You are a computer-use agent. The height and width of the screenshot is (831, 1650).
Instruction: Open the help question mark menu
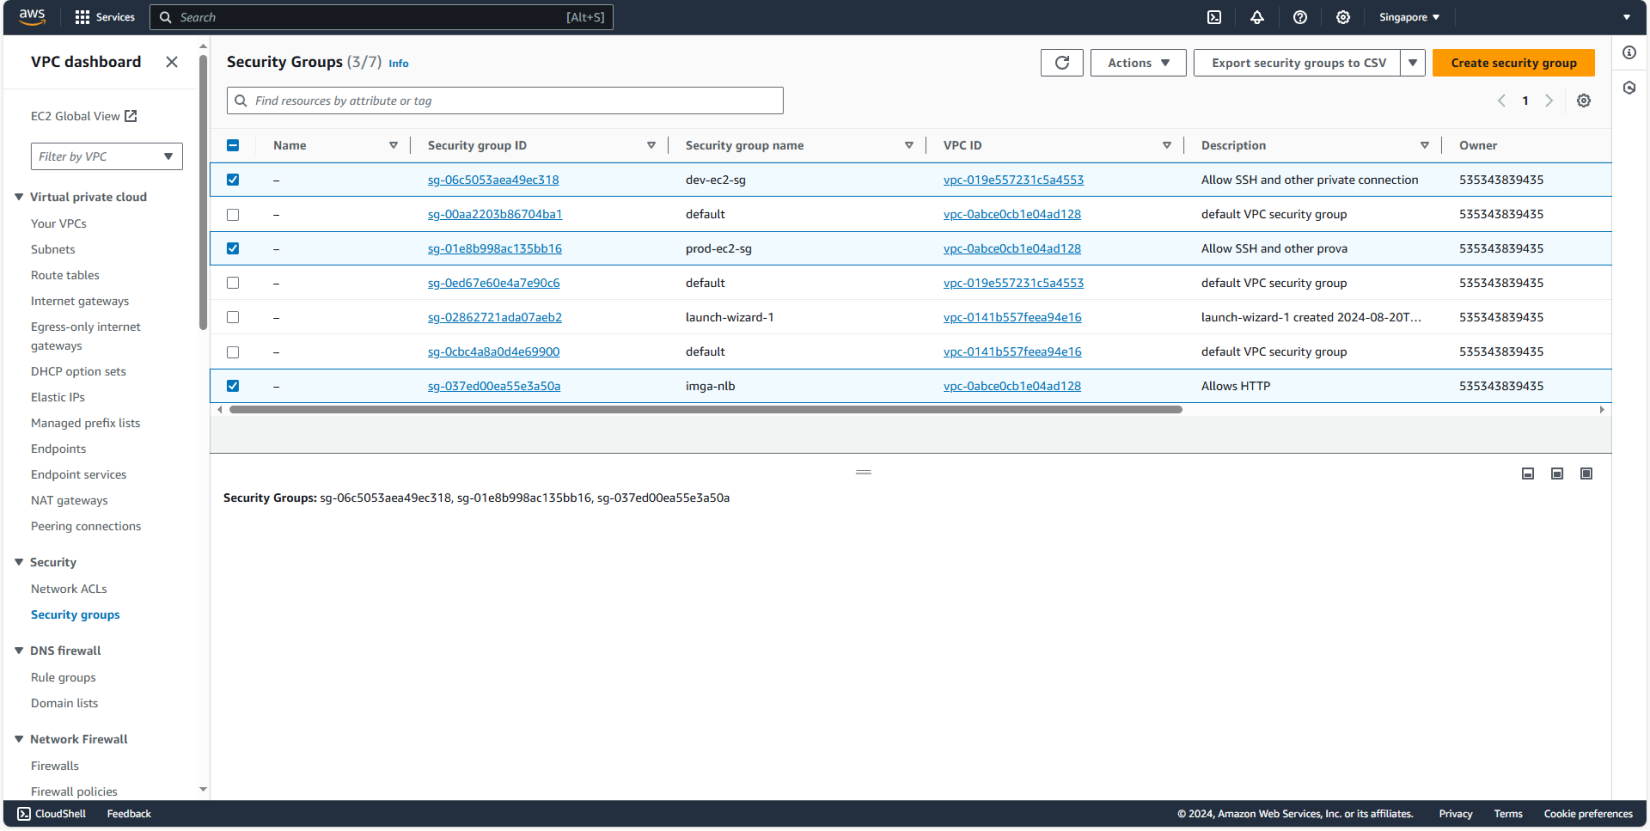(1300, 17)
